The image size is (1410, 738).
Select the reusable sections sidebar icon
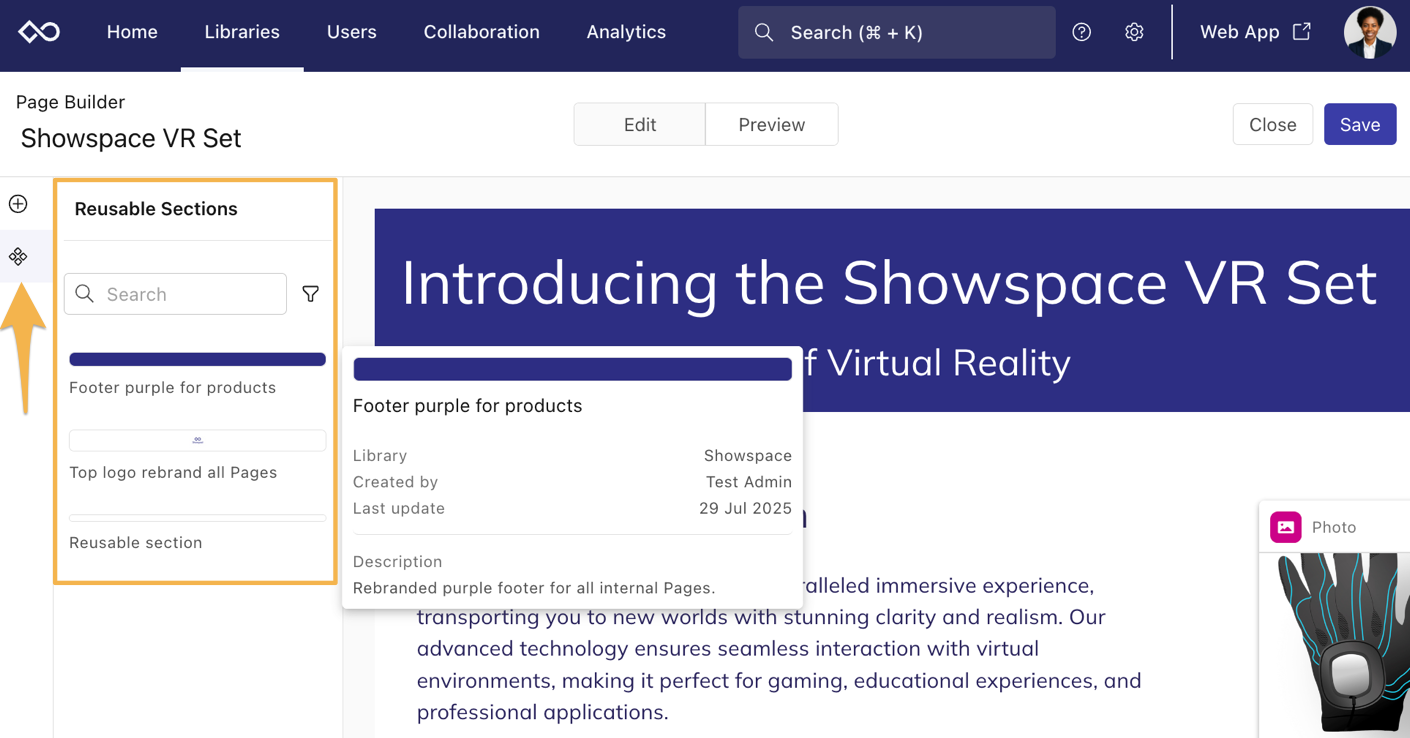coord(18,257)
